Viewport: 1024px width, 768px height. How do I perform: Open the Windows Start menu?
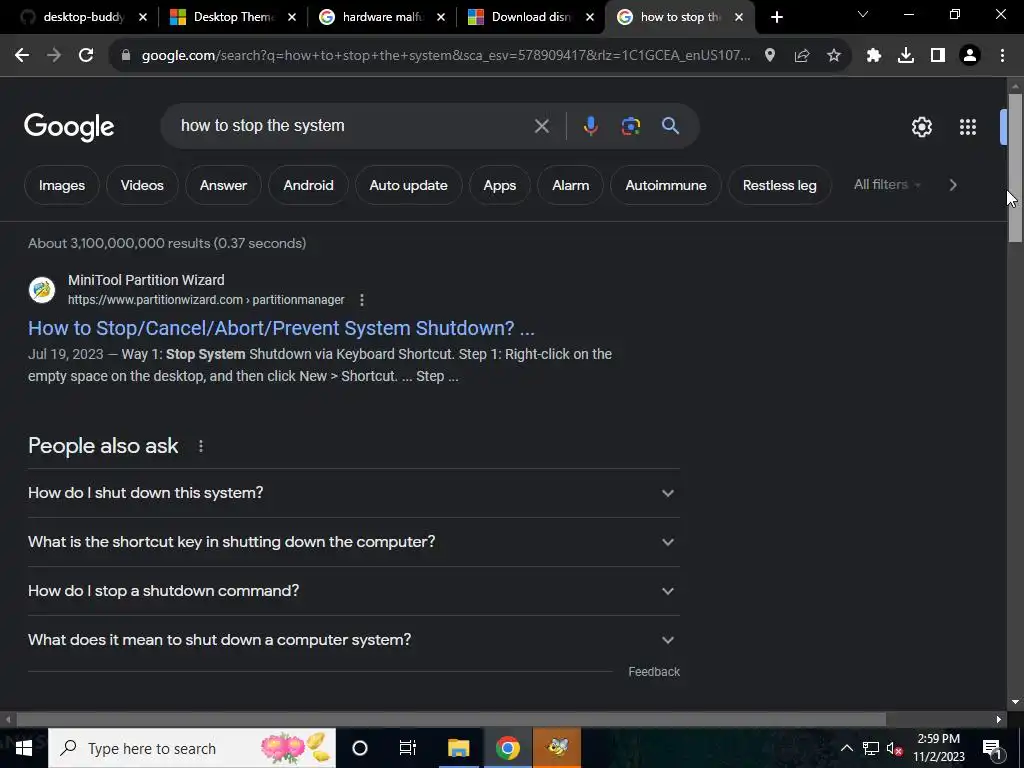pos(24,748)
